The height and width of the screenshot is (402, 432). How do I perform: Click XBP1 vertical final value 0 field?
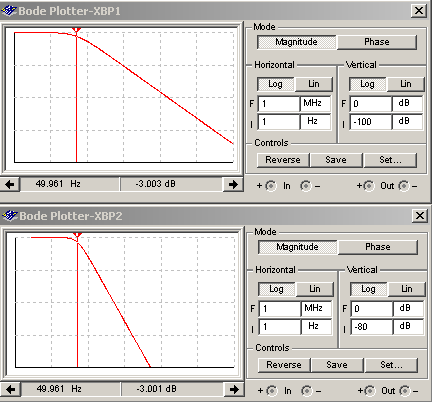point(371,104)
